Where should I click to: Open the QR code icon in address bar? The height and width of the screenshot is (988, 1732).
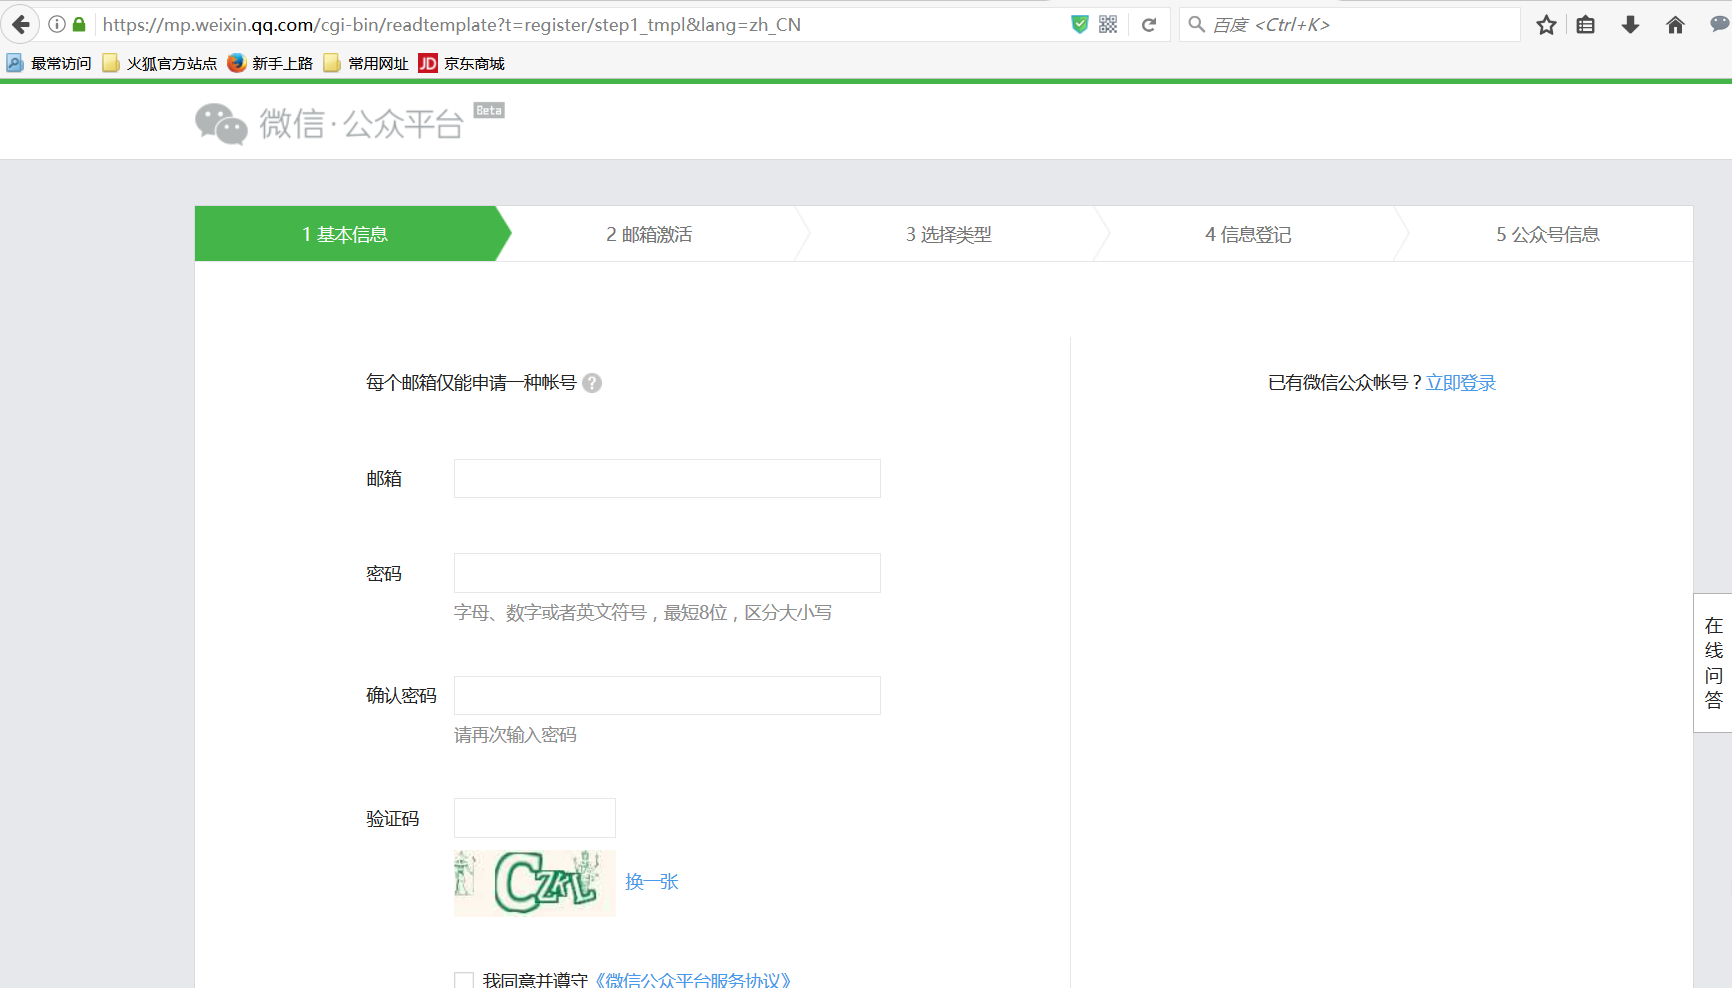click(x=1108, y=24)
